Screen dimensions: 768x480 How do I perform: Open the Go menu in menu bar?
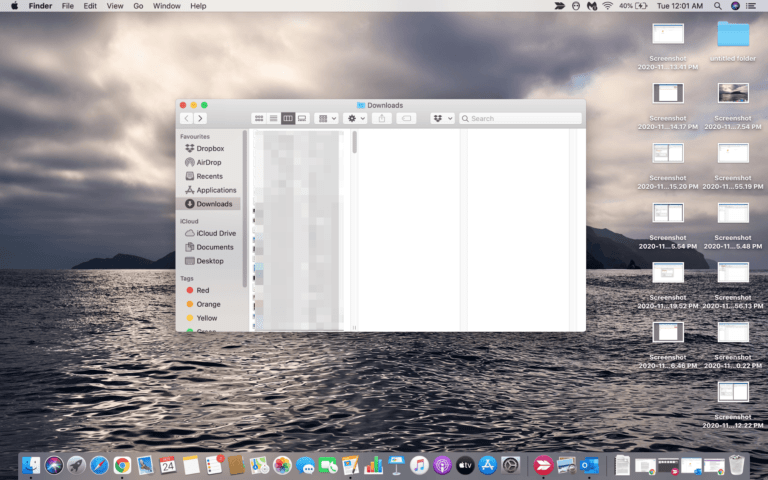tap(139, 6)
